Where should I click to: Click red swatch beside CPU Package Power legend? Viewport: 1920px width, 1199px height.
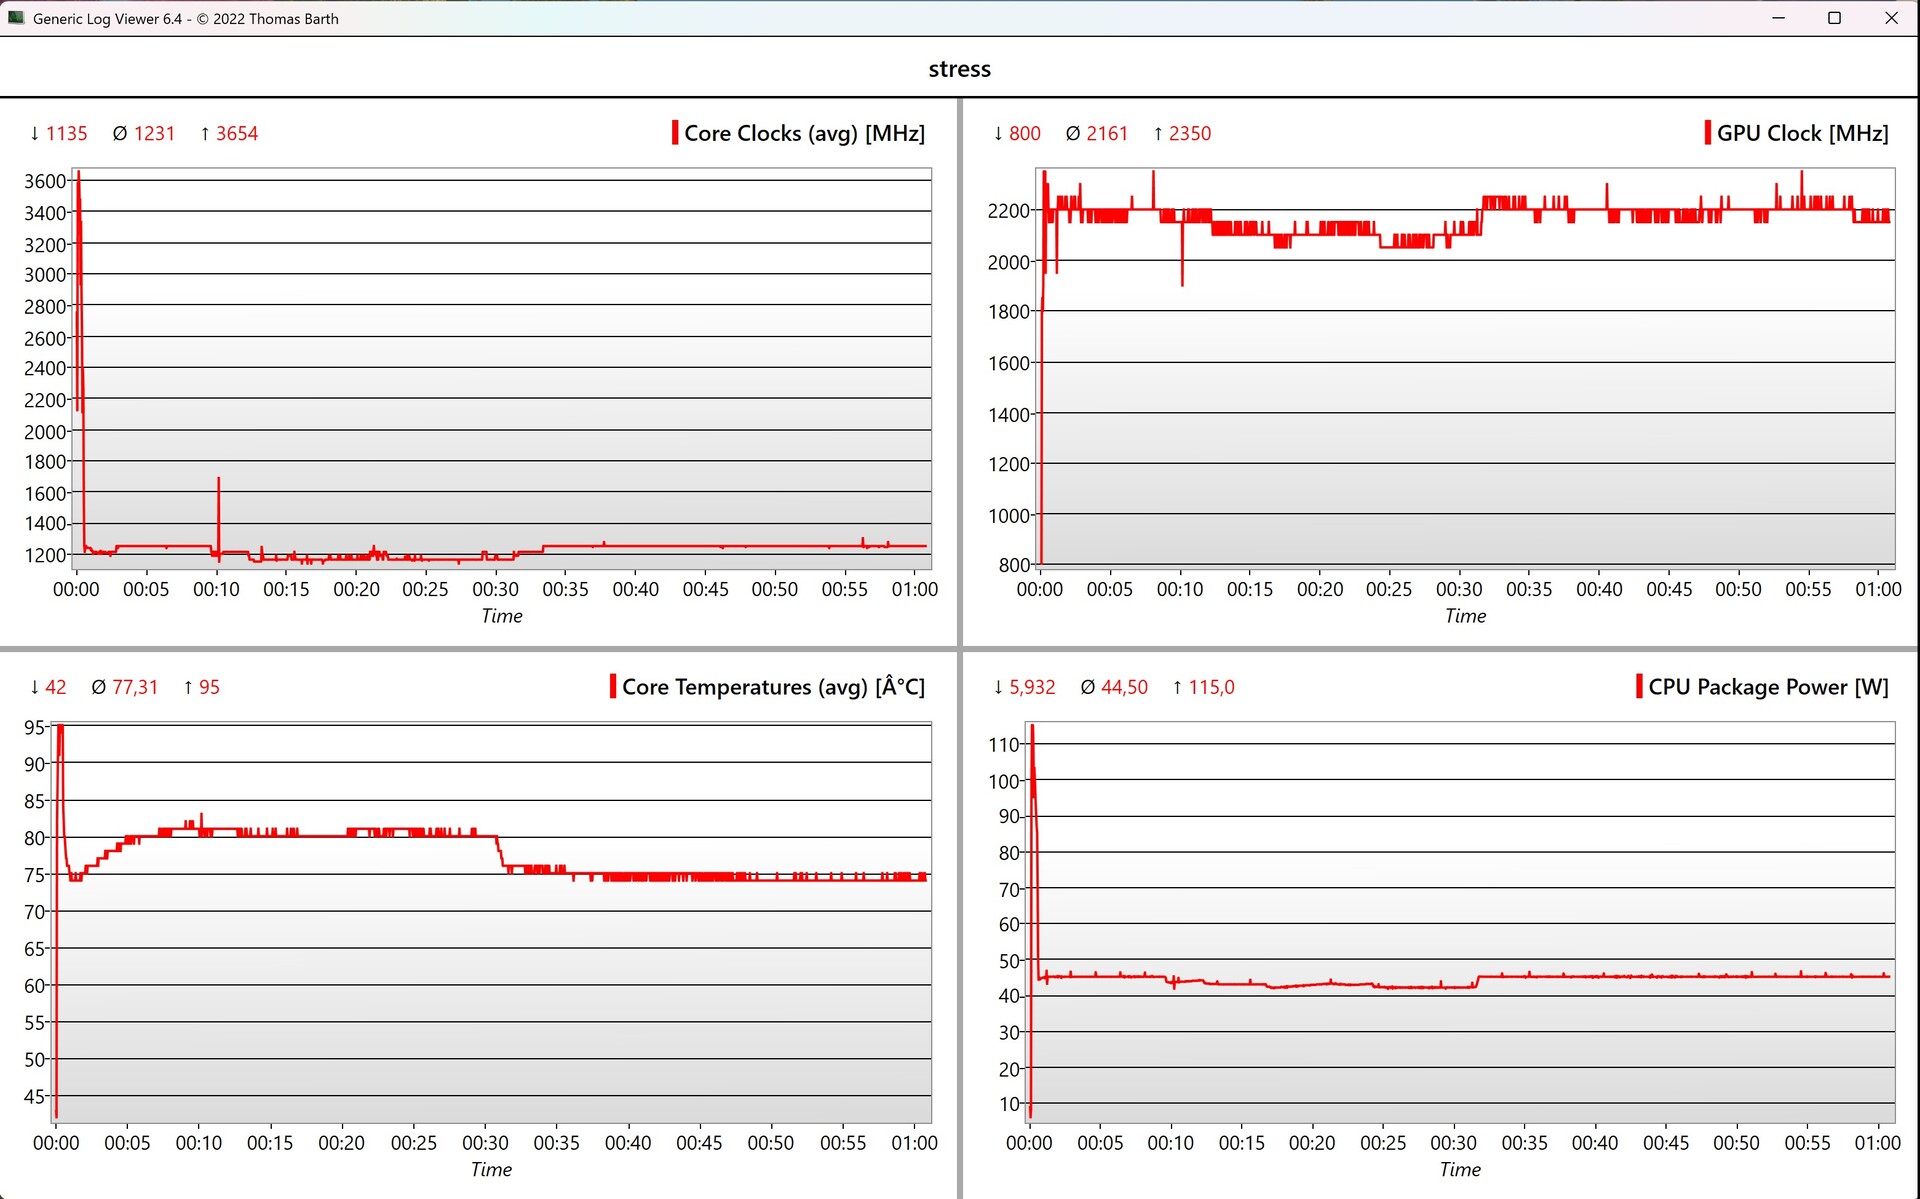1639,687
